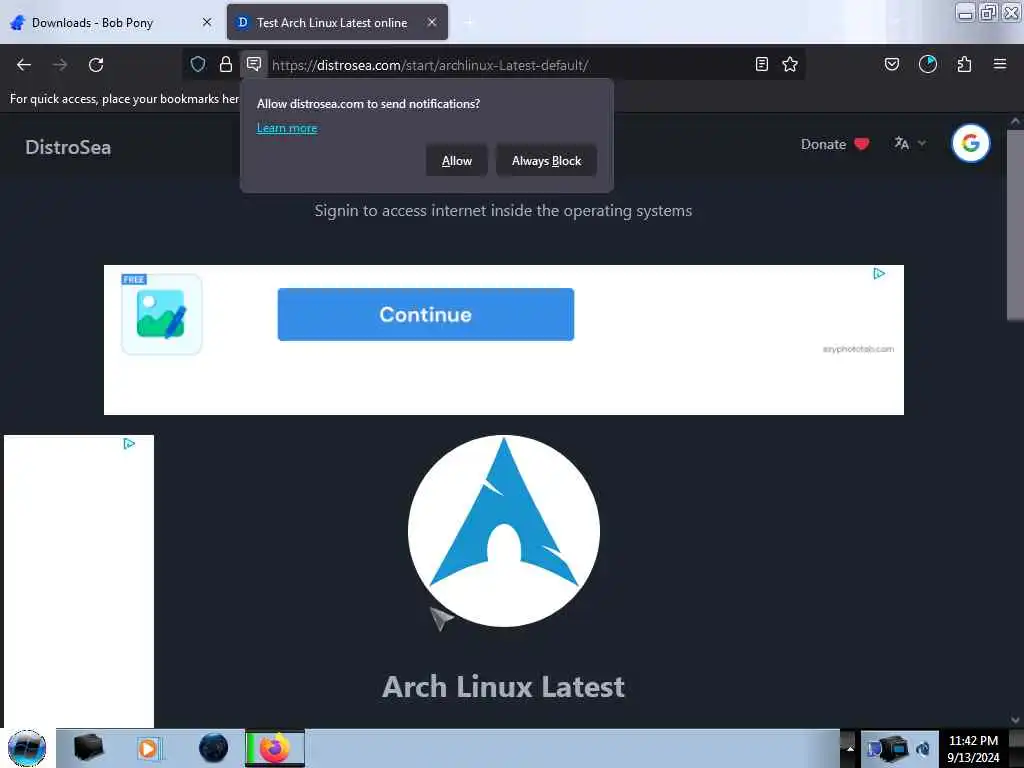Viewport: 1024px width, 768px height.
Task: Open the globe browser taskbar icon
Action: (x=214, y=748)
